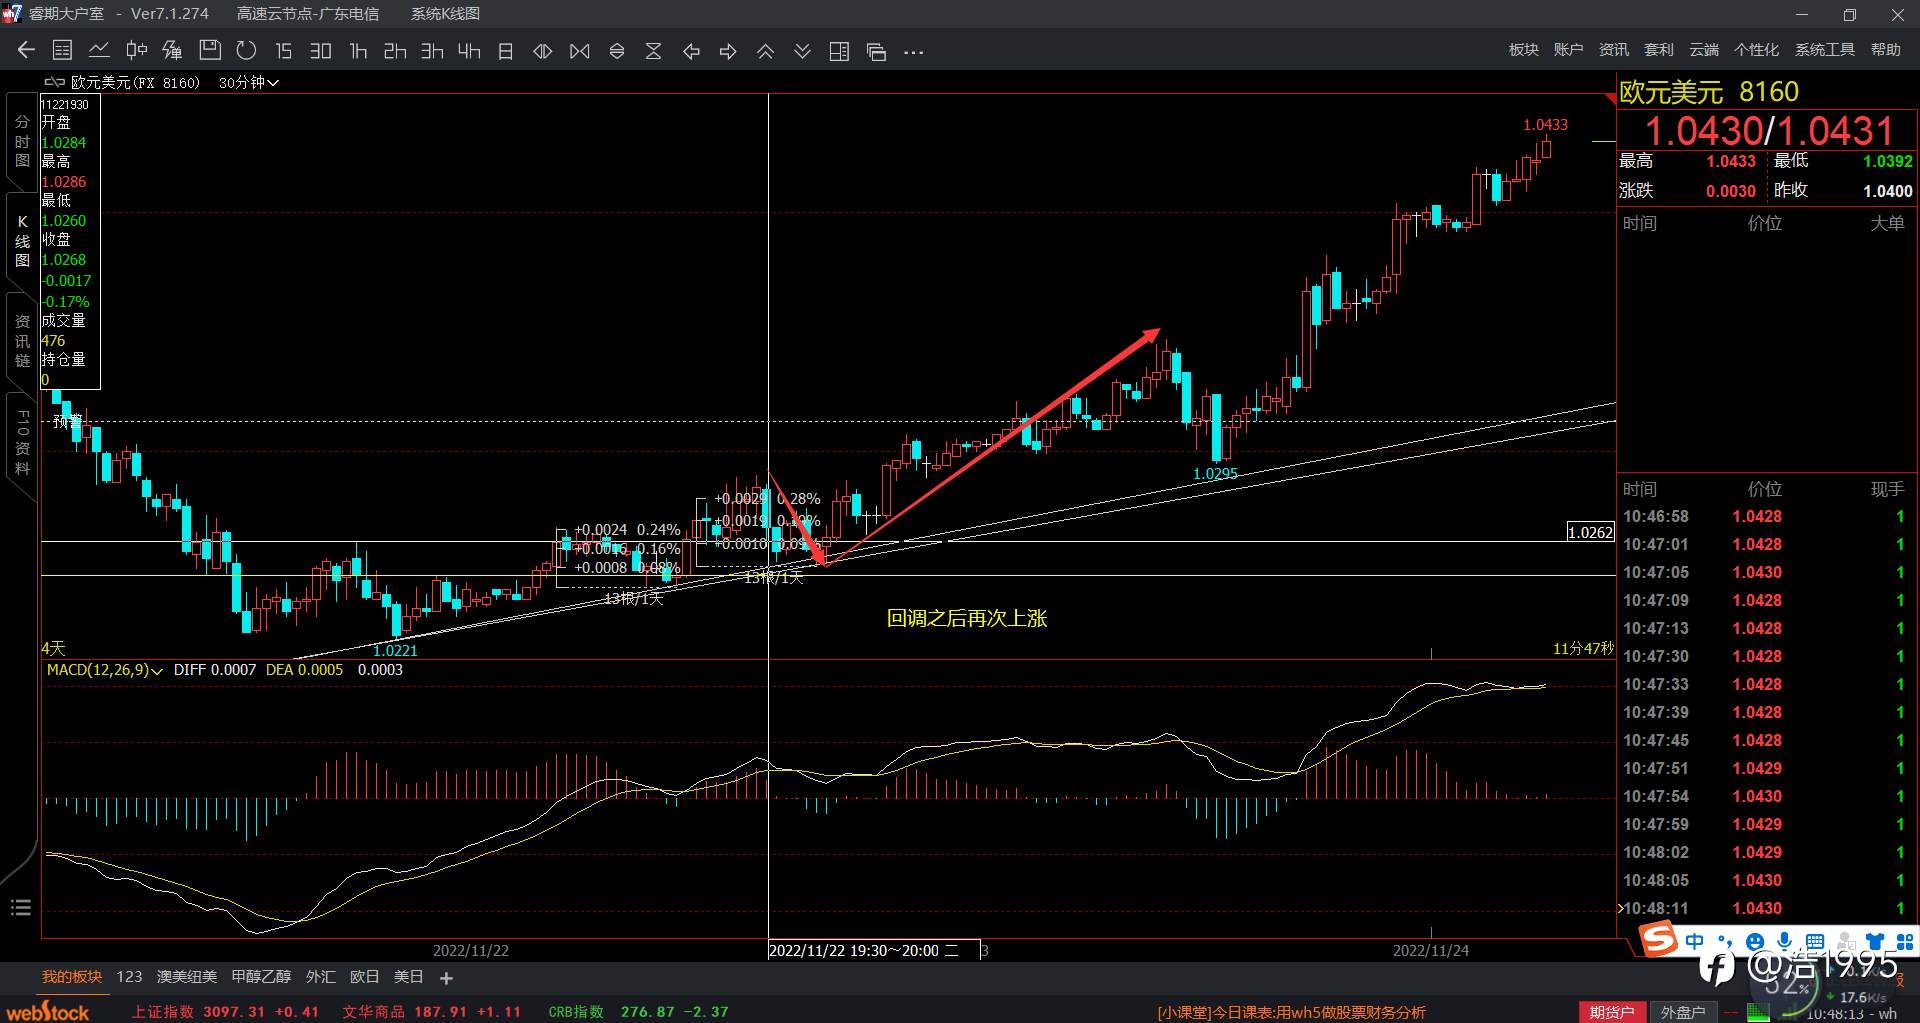Select the 30-minute period
The height and width of the screenshot is (1023, 1920).
point(320,51)
